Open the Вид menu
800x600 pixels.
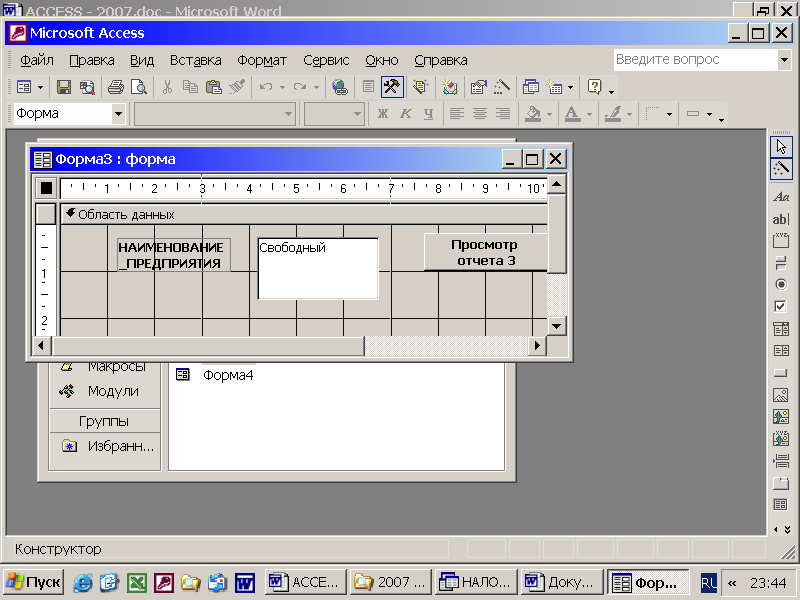(x=142, y=60)
